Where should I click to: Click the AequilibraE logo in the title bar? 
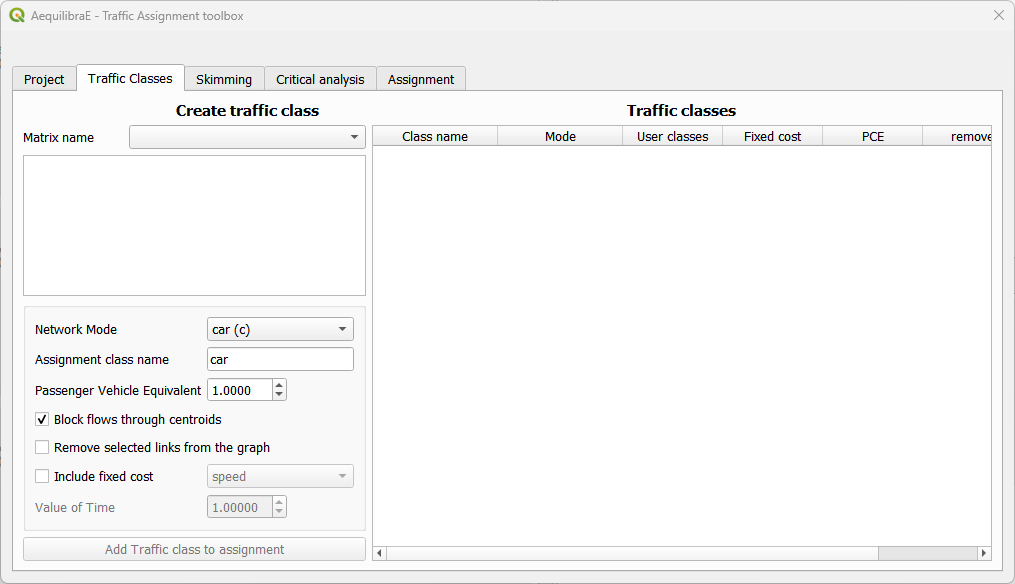16,15
